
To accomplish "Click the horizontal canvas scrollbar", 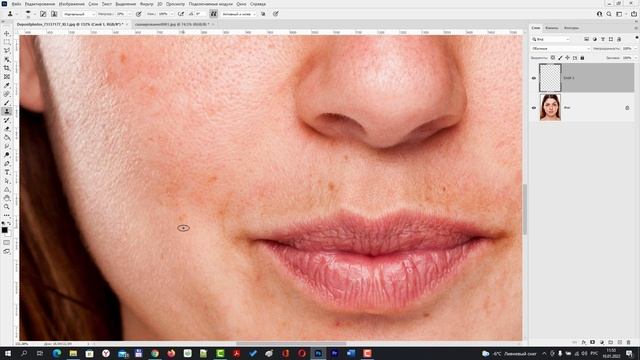I will [x=291, y=343].
